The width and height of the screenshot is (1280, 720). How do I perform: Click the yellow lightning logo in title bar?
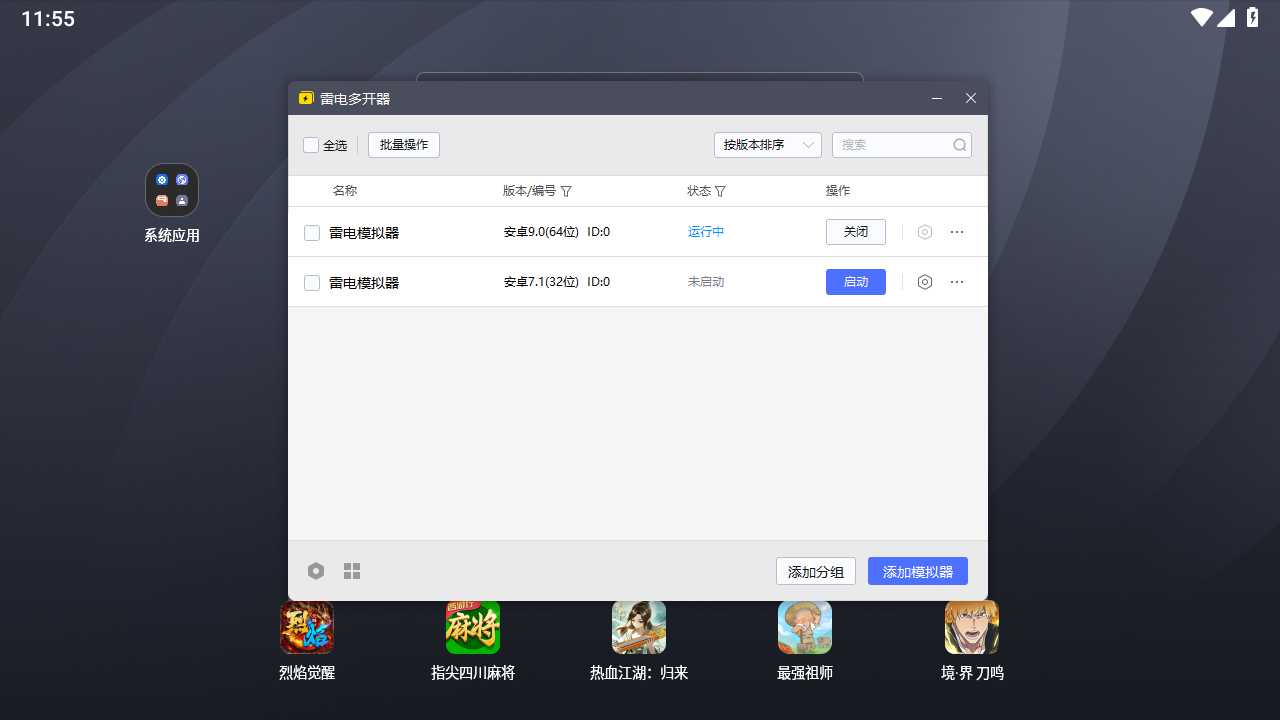[x=306, y=98]
